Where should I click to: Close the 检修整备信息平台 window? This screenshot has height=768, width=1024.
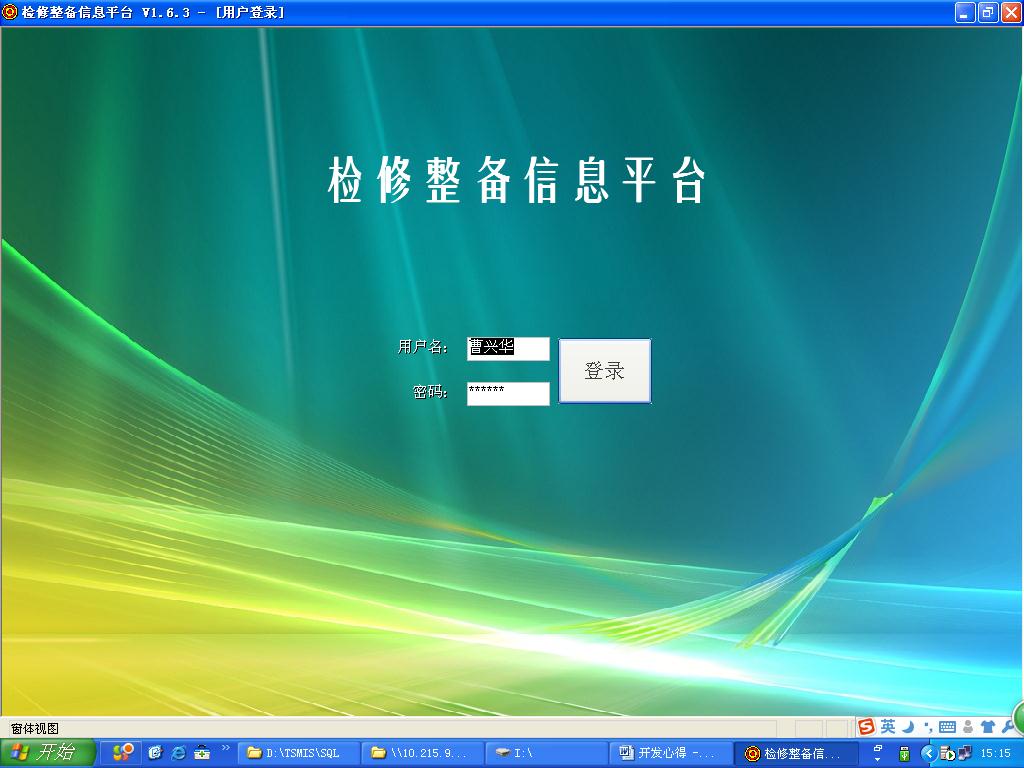(1011, 12)
